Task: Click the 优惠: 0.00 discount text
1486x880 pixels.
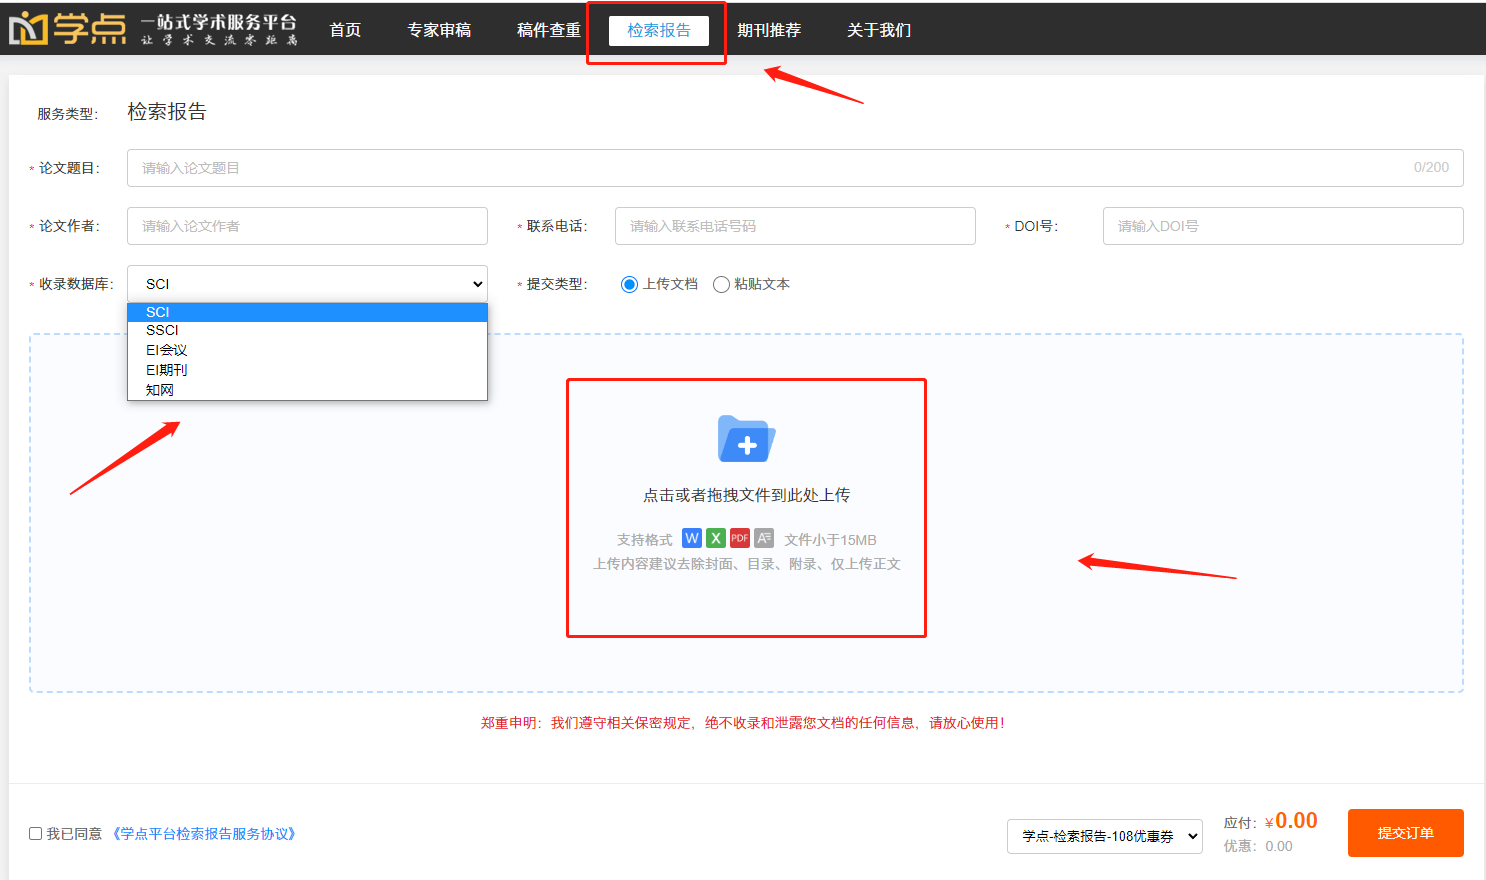Action: coord(1258,846)
